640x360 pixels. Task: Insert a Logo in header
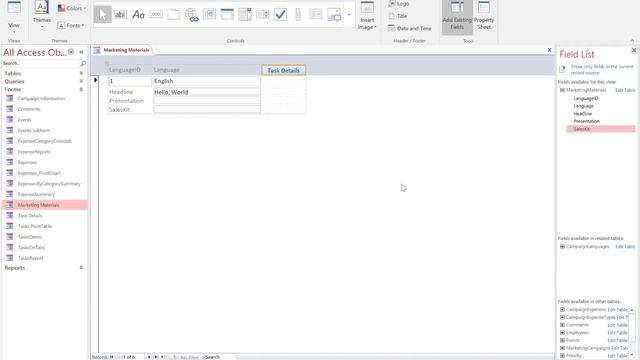point(398,4)
